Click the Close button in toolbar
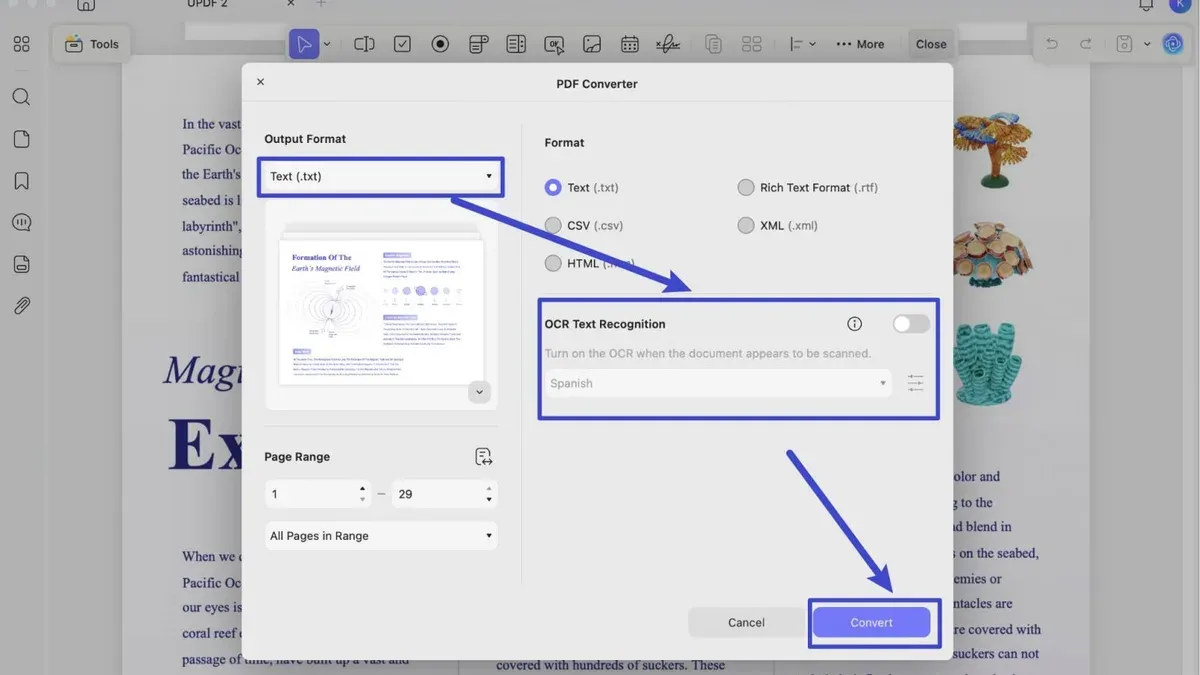1200x675 pixels. (x=931, y=44)
